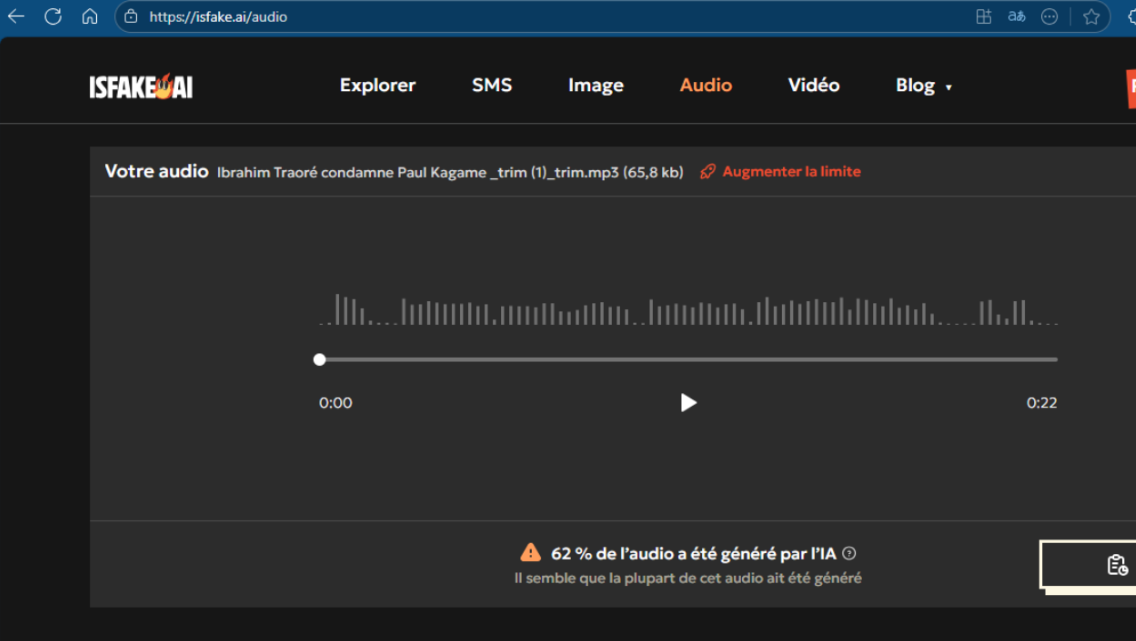Viewport: 1136px width, 641px height.
Task: Open the Vidéo detection tab
Action: click(x=813, y=86)
